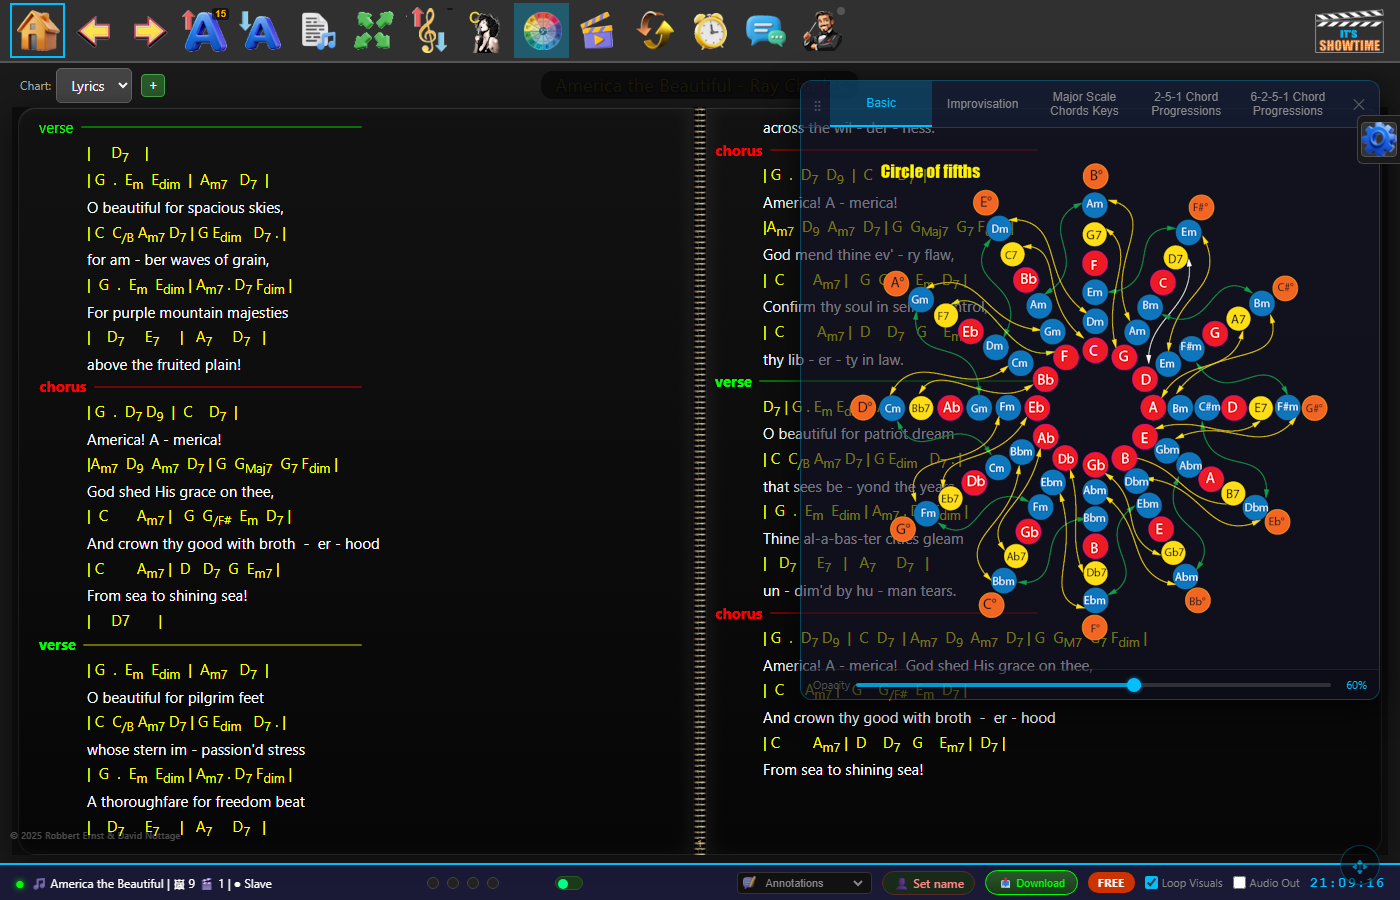Click the conductor maestro icon
The height and width of the screenshot is (900, 1400).
[x=822, y=30]
